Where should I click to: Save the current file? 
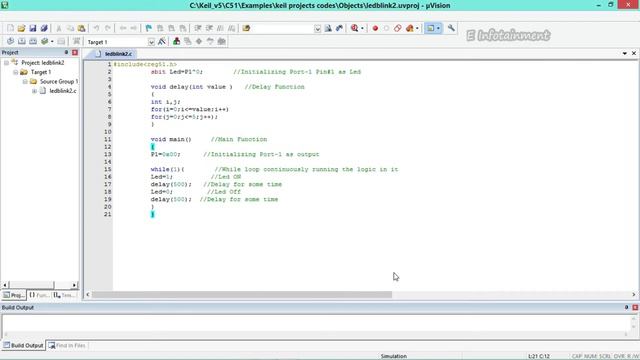point(33,28)
